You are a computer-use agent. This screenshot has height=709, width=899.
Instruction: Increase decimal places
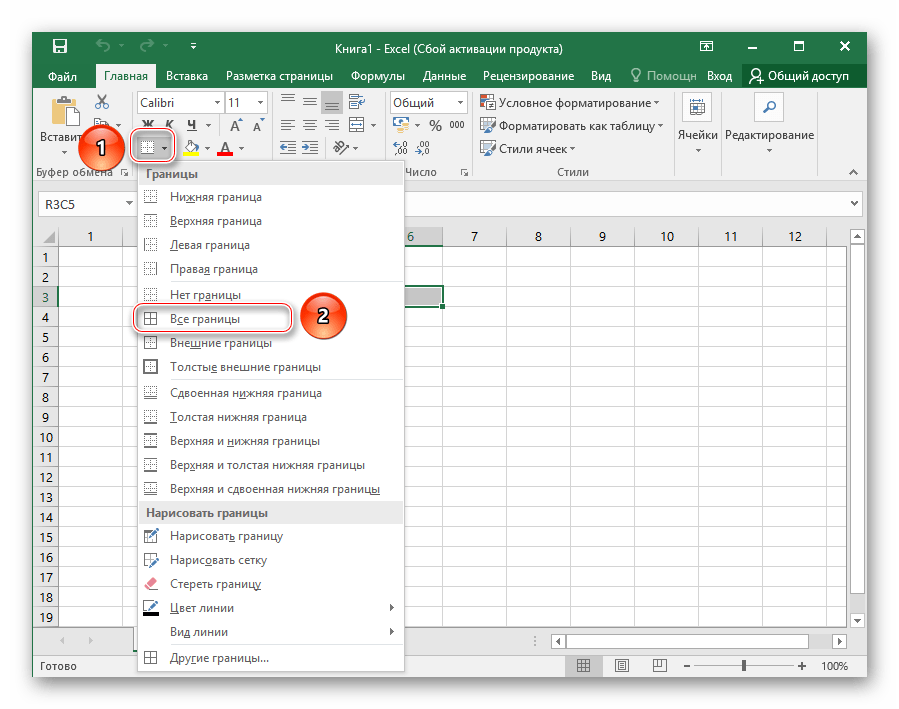pos(400,148)
